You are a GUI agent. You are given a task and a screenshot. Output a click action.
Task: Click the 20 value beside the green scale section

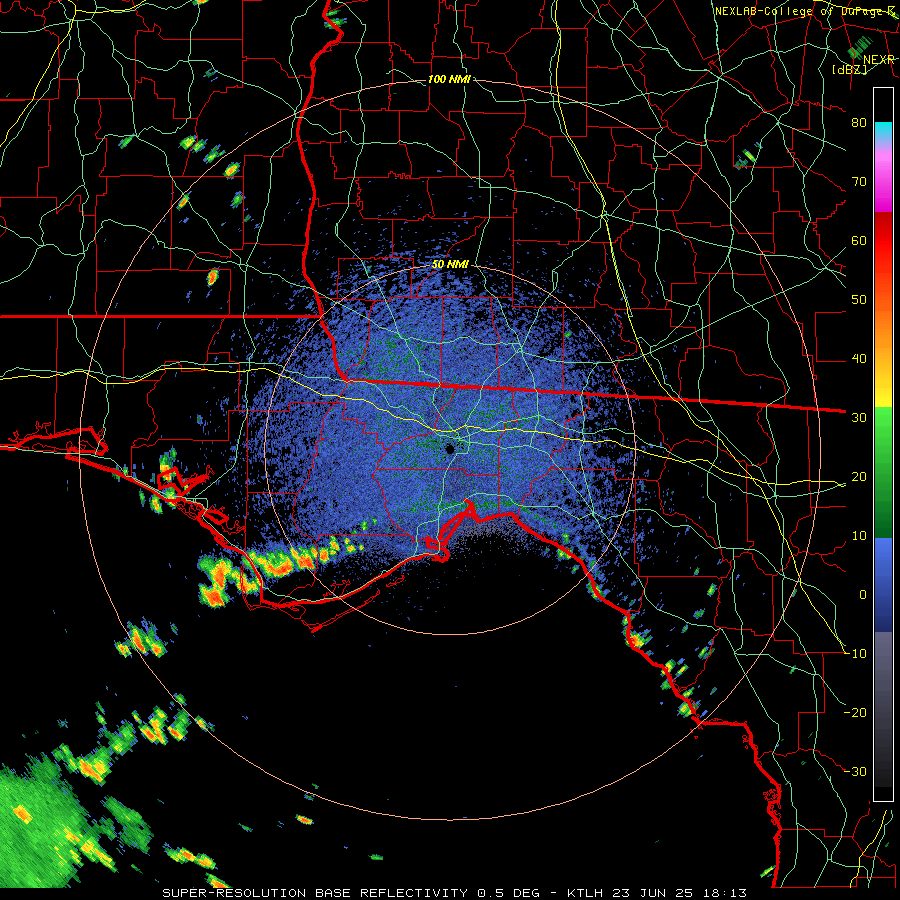(859, 477)
